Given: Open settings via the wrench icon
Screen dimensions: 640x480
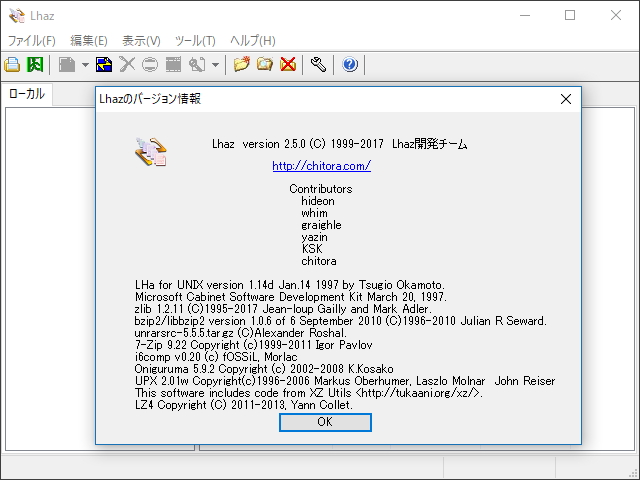Looking at the screenshot, I should click(318, 64).
